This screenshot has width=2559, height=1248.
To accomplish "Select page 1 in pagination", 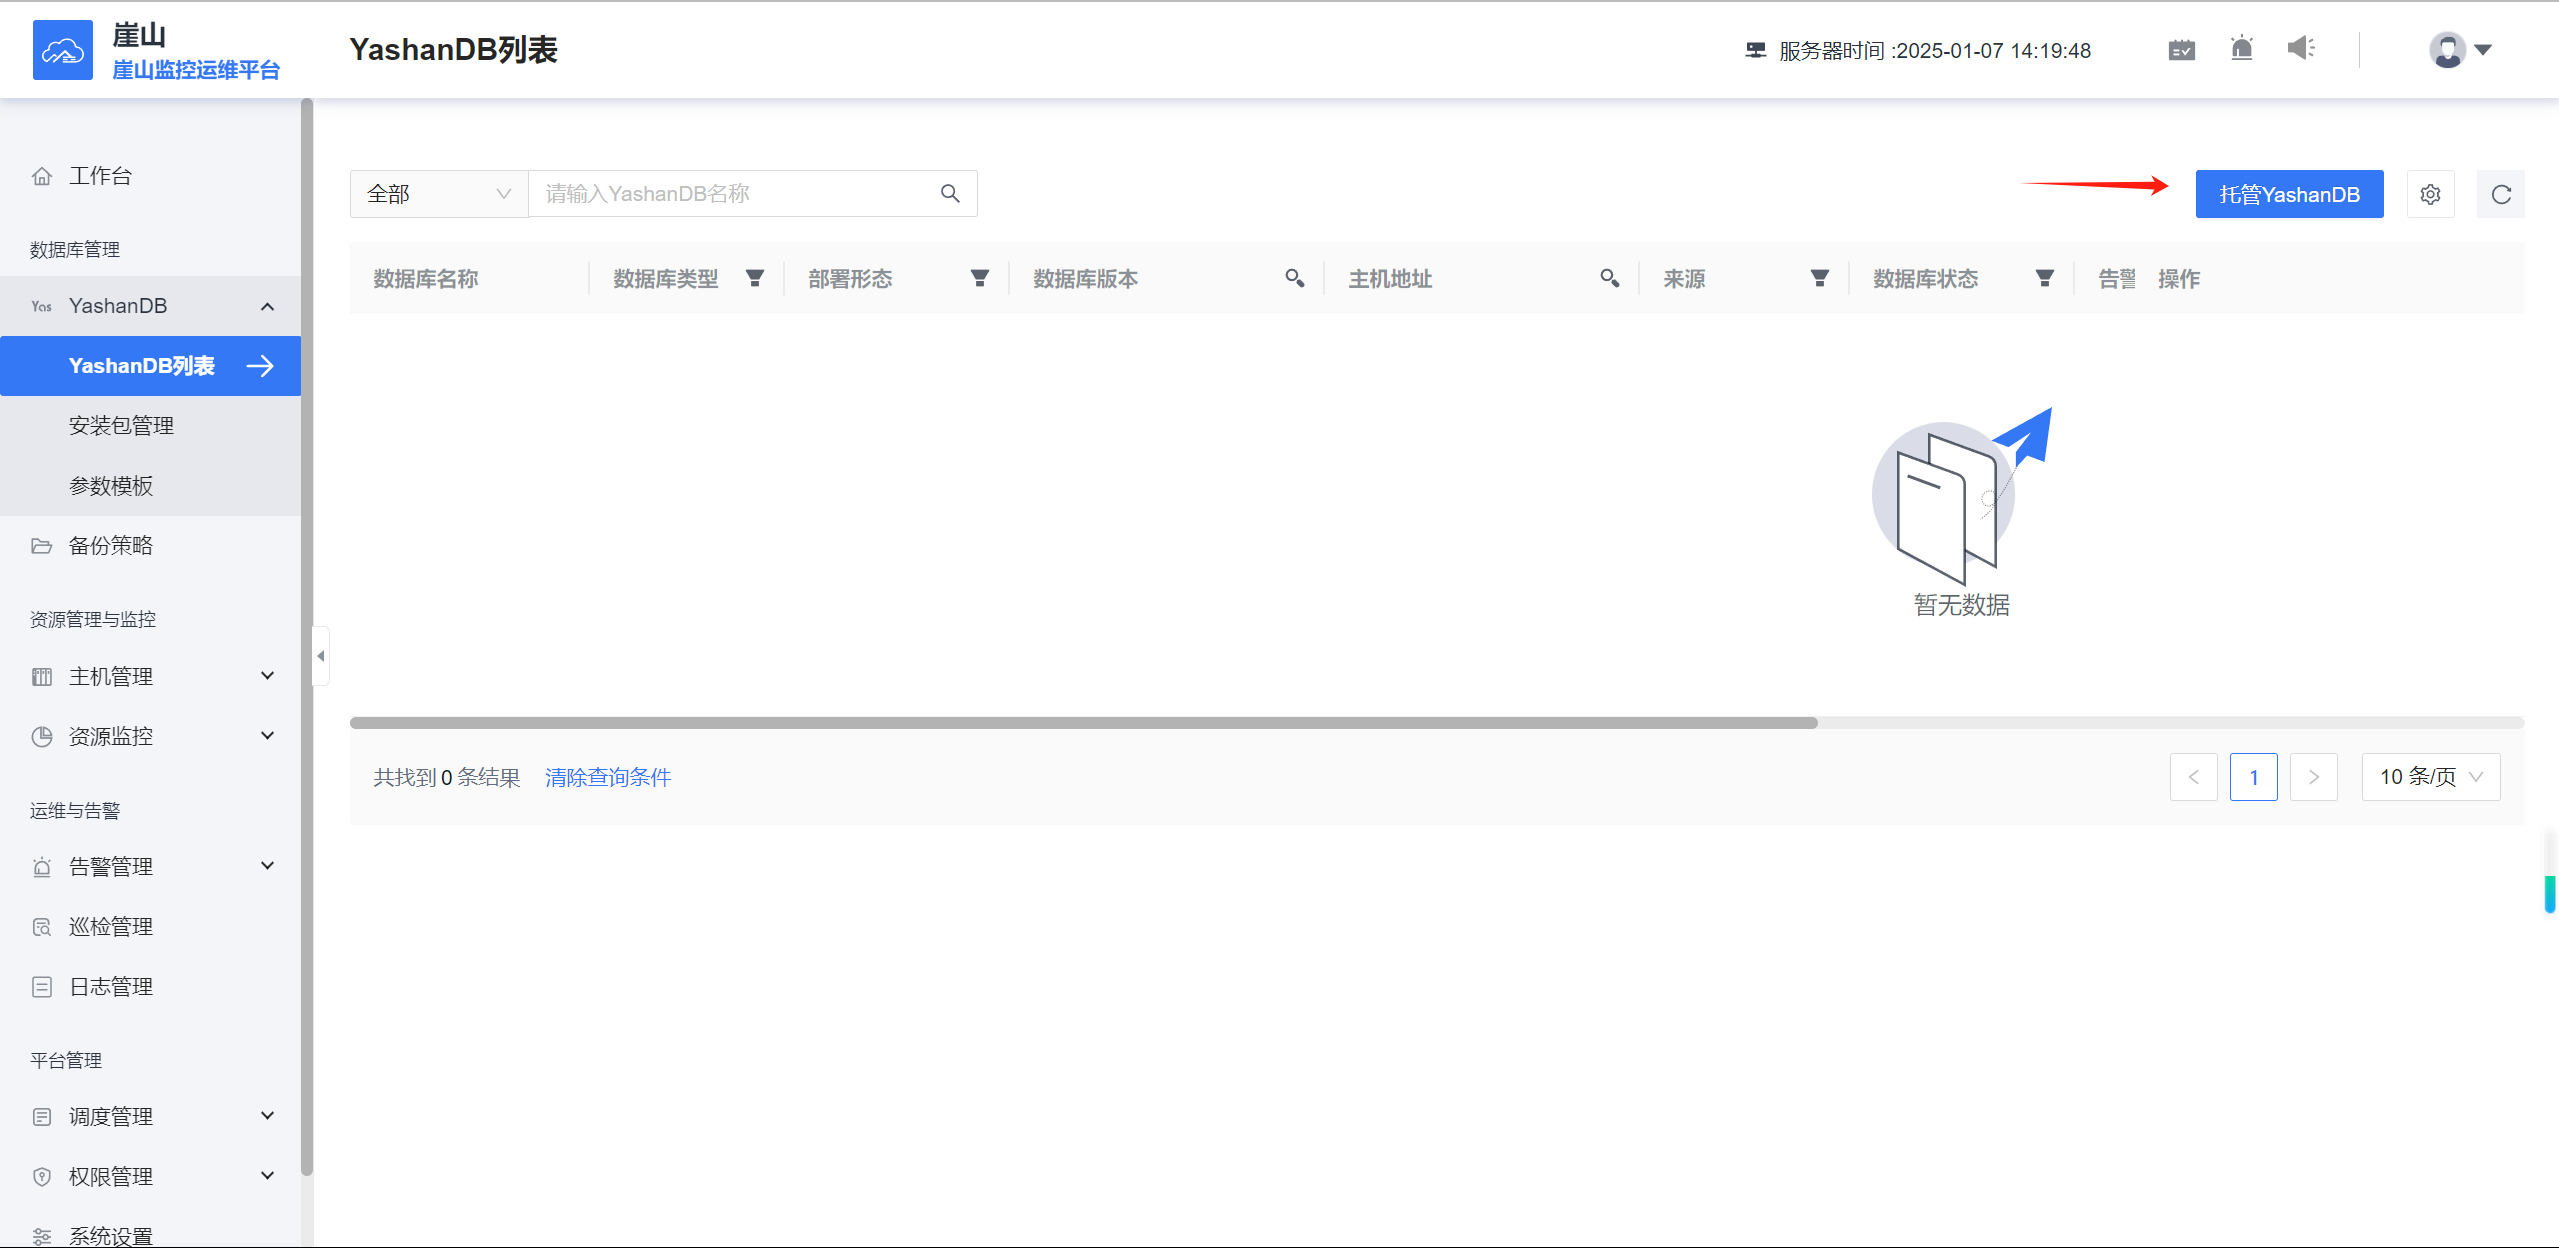I will coord(2253,777).
